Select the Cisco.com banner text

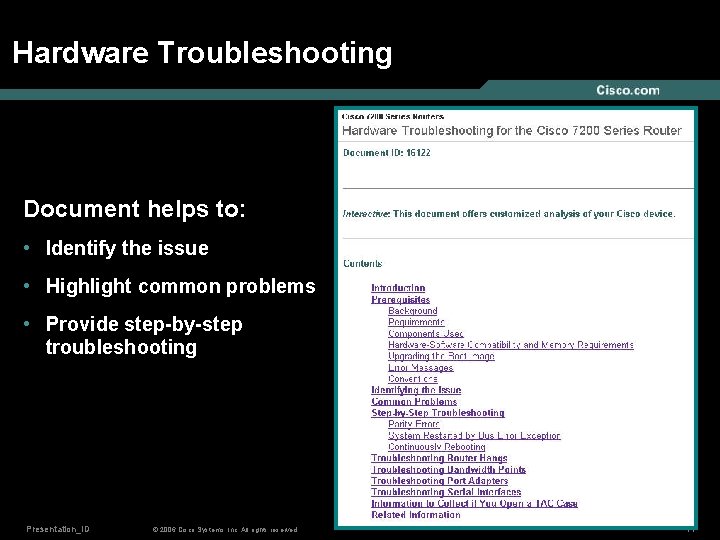click(x=628, y=90)
